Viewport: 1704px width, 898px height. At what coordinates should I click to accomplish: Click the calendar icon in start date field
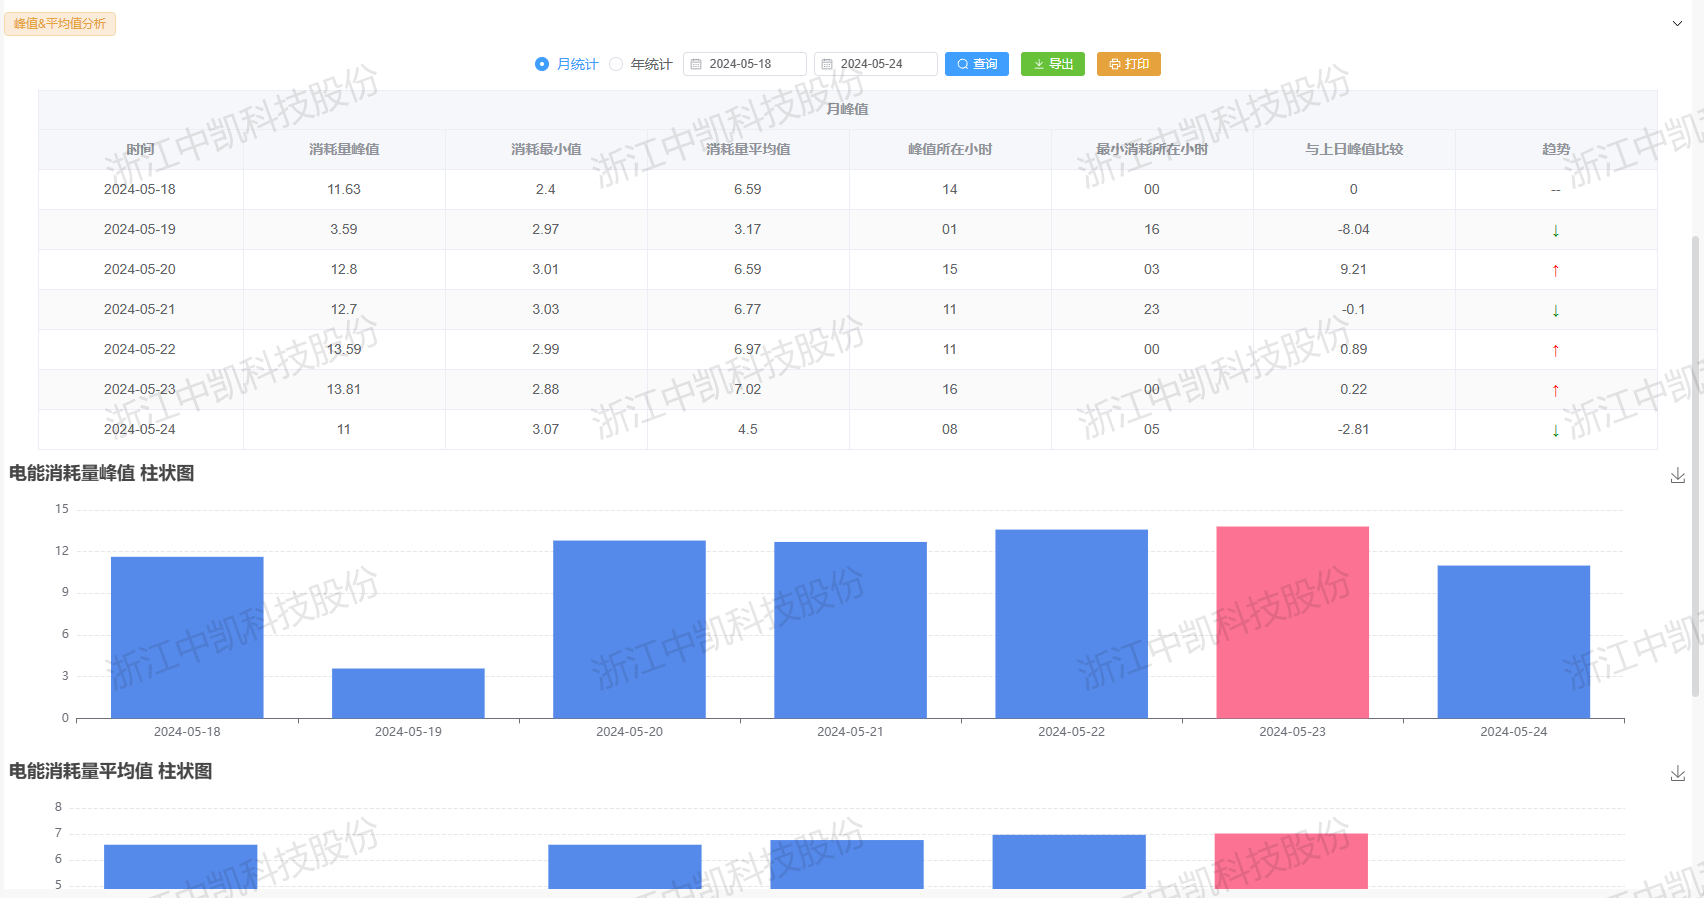(x=696, y=64)
